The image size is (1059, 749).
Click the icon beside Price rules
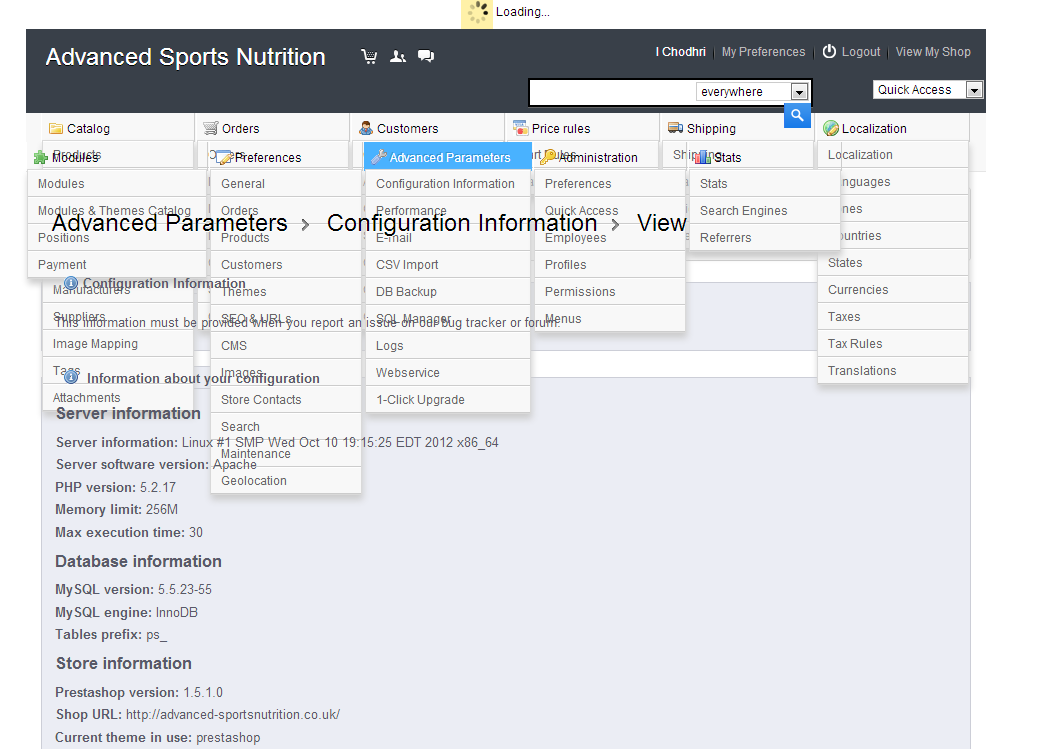(520, 128)
